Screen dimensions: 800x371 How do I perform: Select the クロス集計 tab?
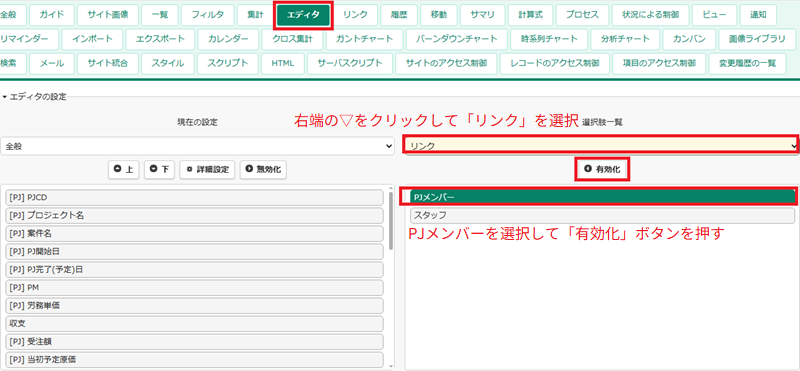292,39
